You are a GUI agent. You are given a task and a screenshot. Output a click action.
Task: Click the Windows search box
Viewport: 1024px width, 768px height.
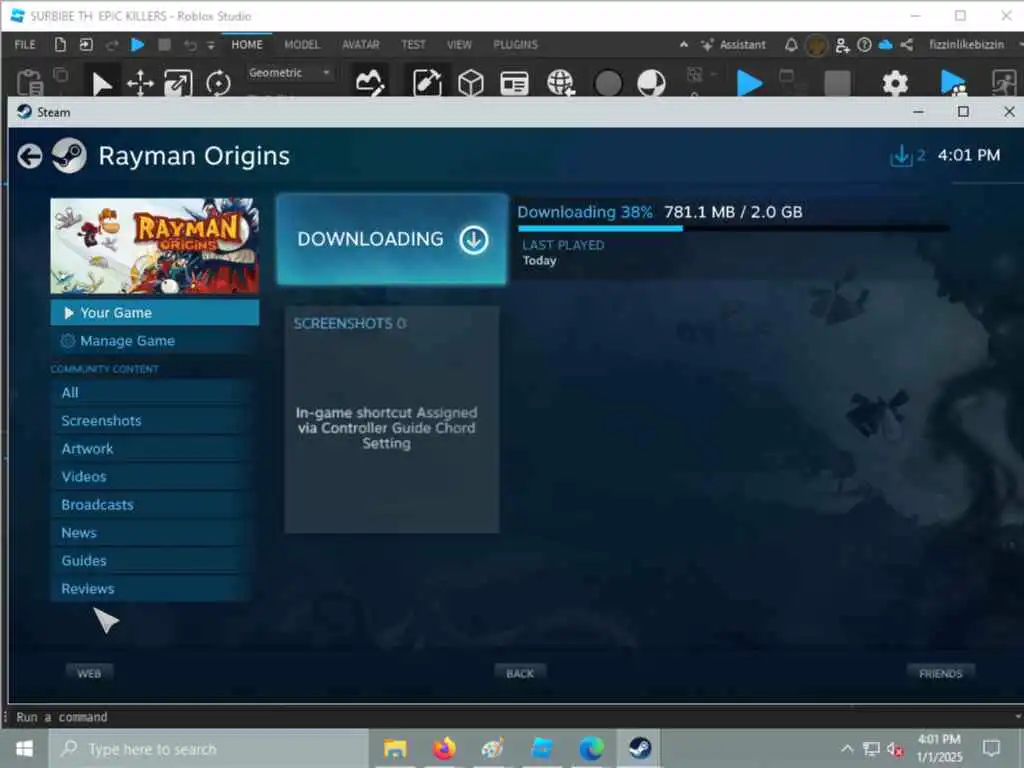click(x=209, y=748)
